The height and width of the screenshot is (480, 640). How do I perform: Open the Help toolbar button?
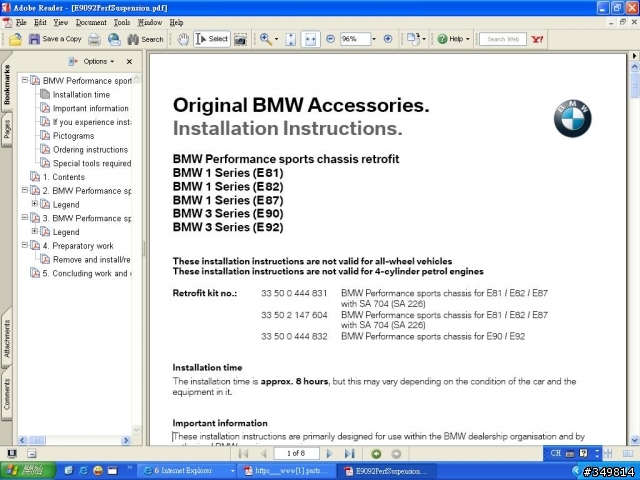(x=450, y=39)
